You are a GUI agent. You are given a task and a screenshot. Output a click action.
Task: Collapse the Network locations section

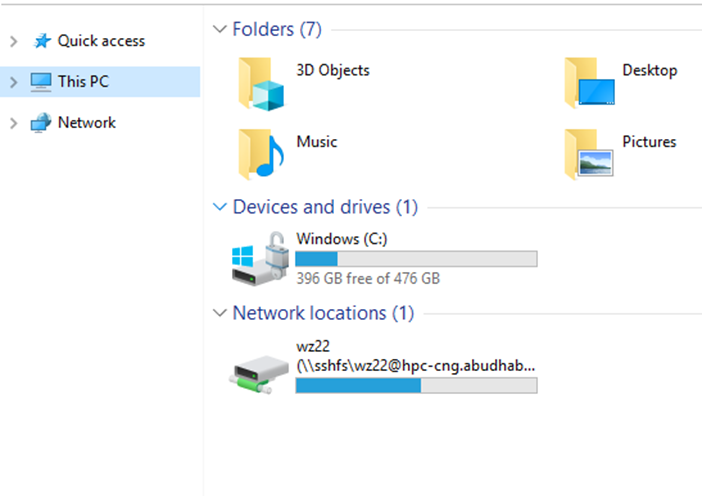(220, 313)
